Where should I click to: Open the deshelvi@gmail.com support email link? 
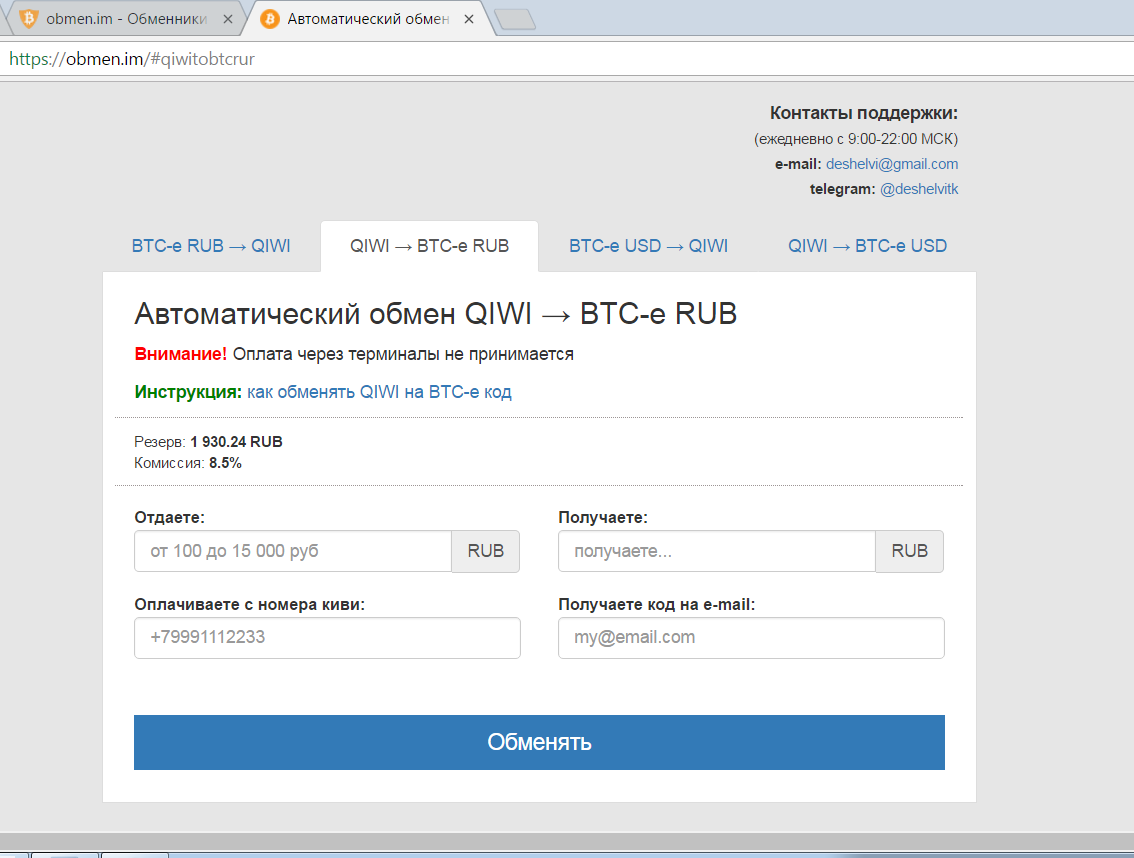891,164
